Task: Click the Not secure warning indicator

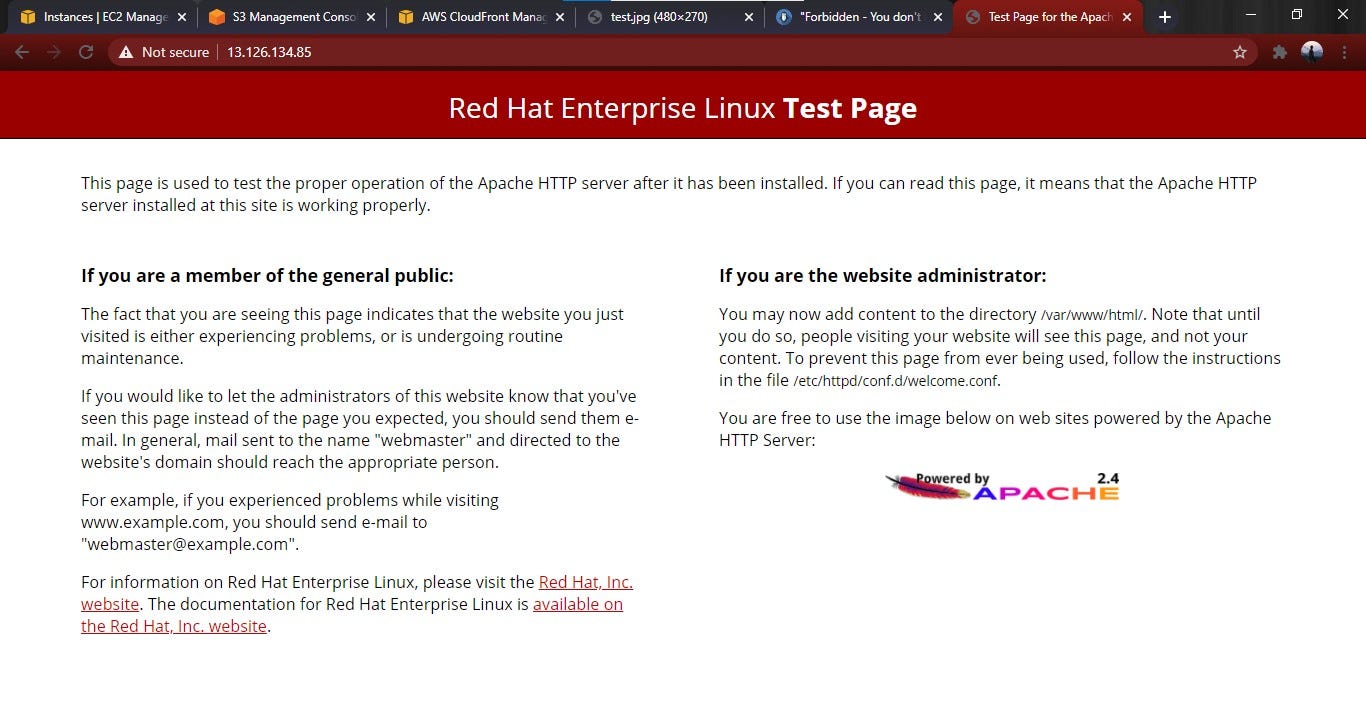Action: 164,52
